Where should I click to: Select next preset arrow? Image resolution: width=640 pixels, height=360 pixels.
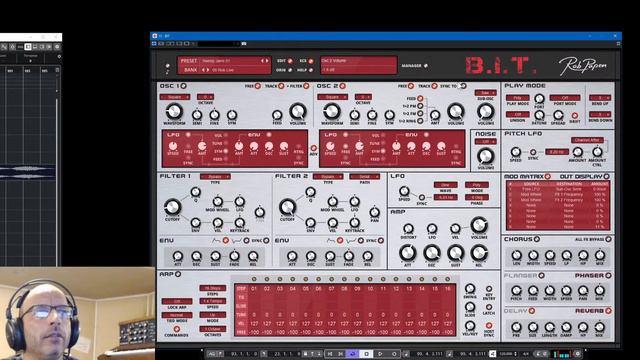coord(267,61)
